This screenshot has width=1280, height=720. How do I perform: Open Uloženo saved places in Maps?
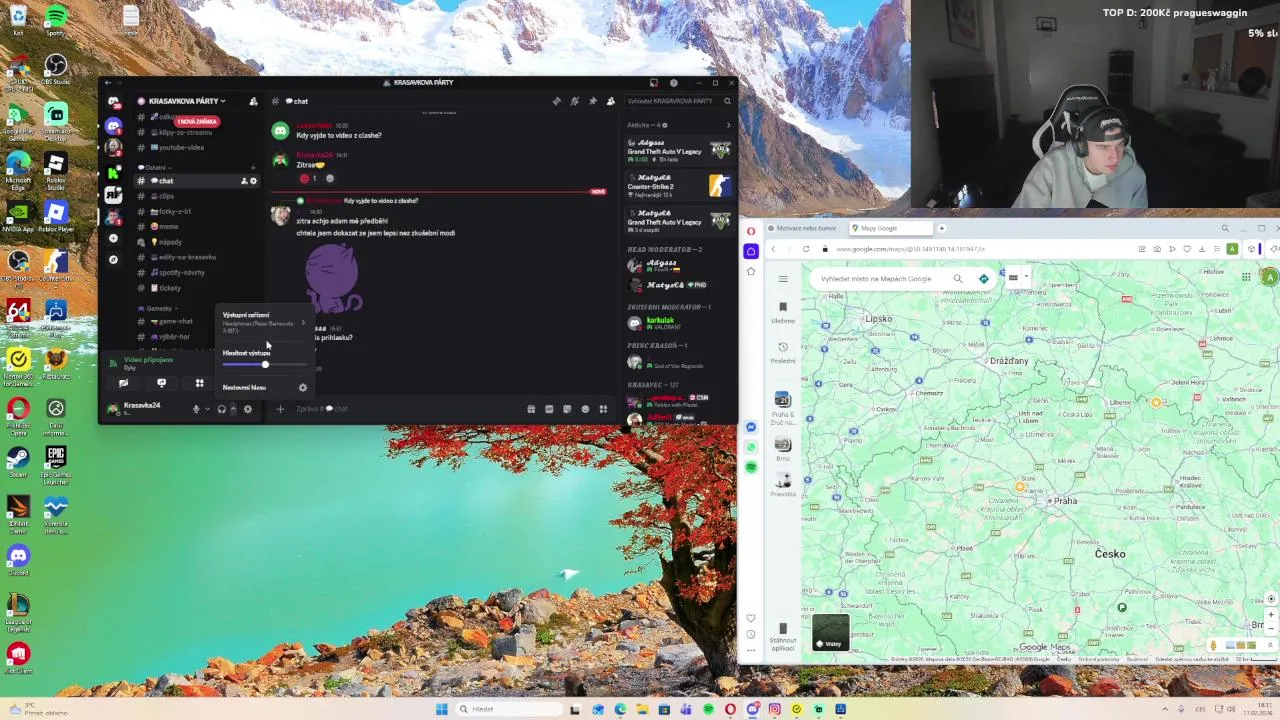click(783, 312)
